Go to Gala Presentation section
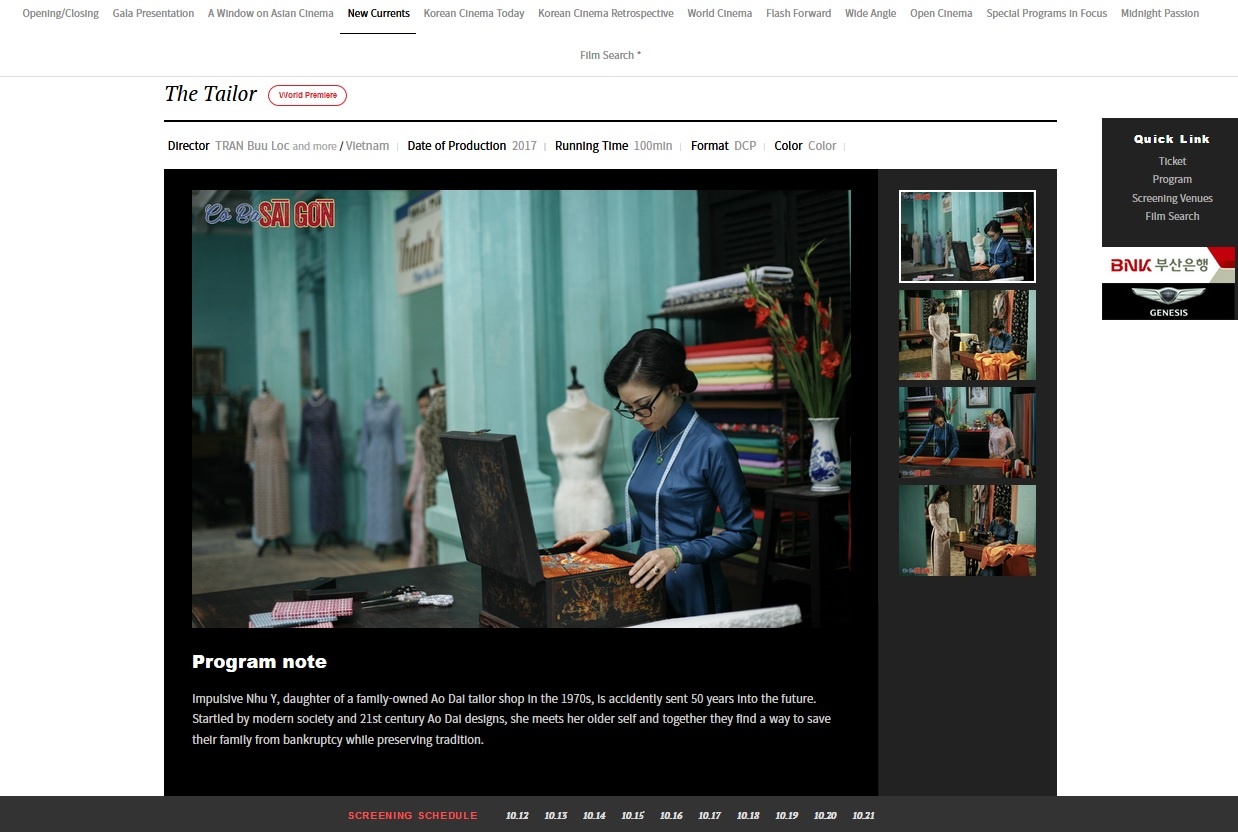The height and width of the screenshot is (832, 1238). point(153,14)
